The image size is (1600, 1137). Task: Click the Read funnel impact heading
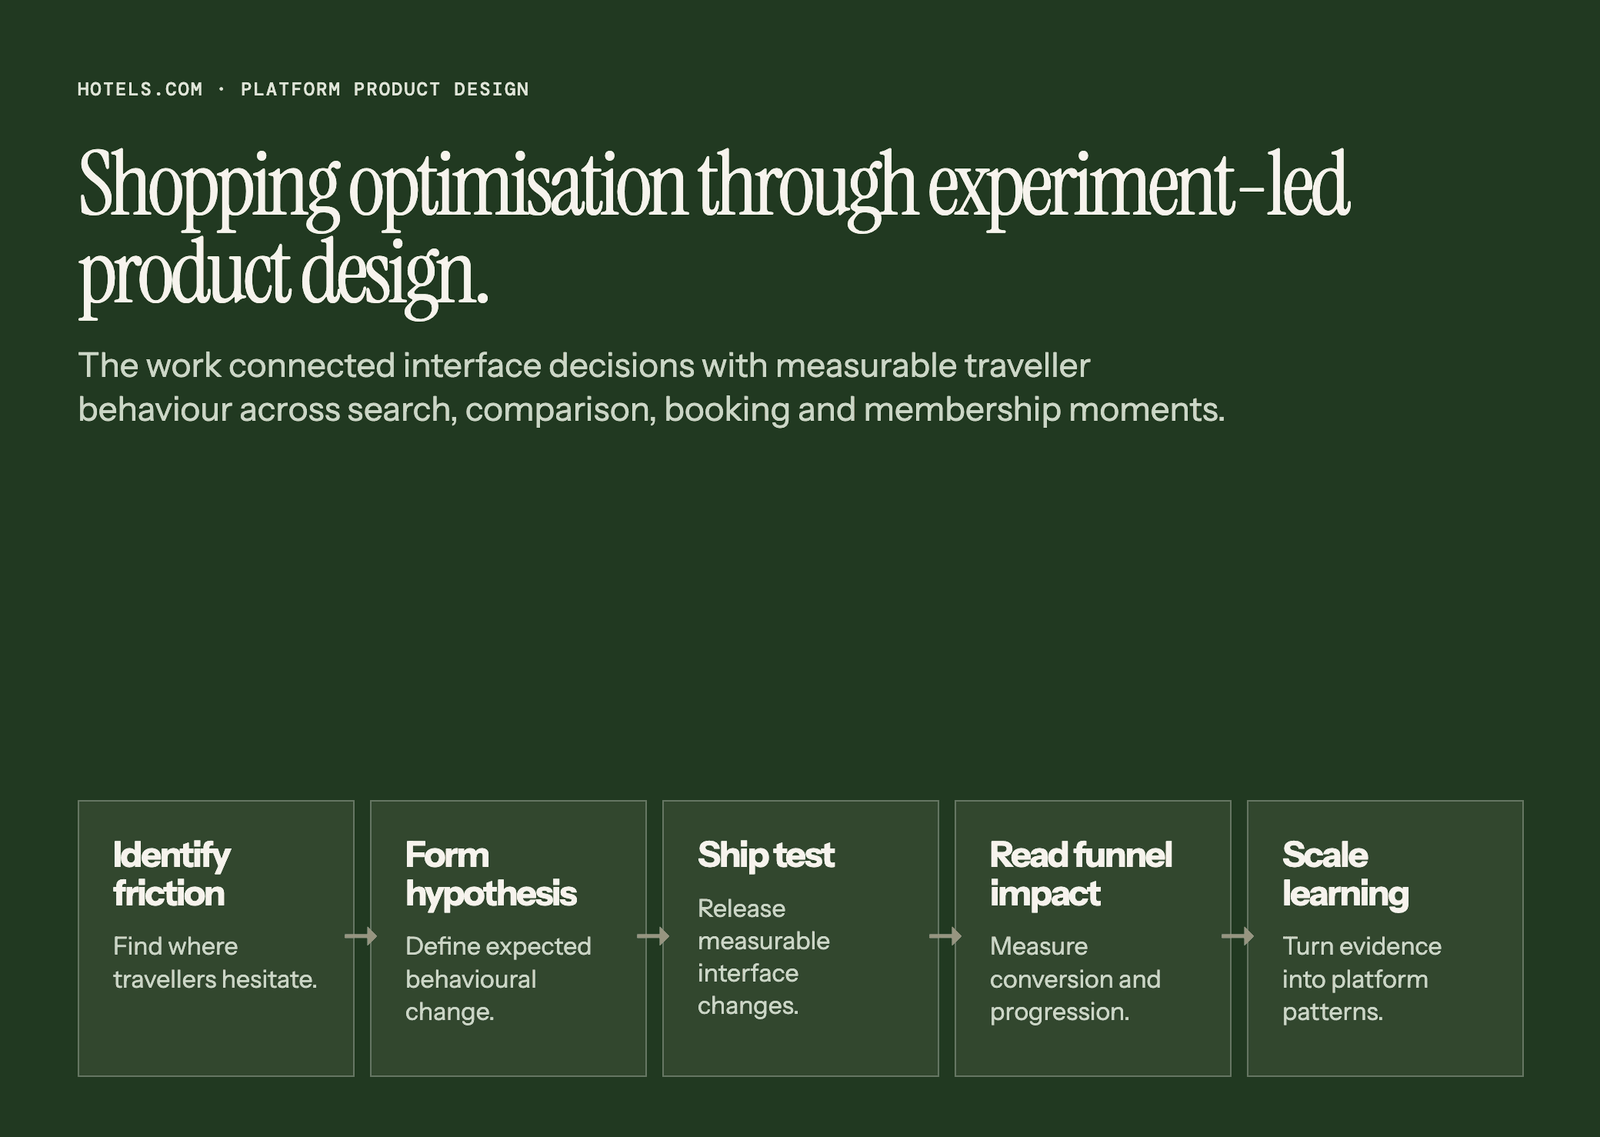1081,874
